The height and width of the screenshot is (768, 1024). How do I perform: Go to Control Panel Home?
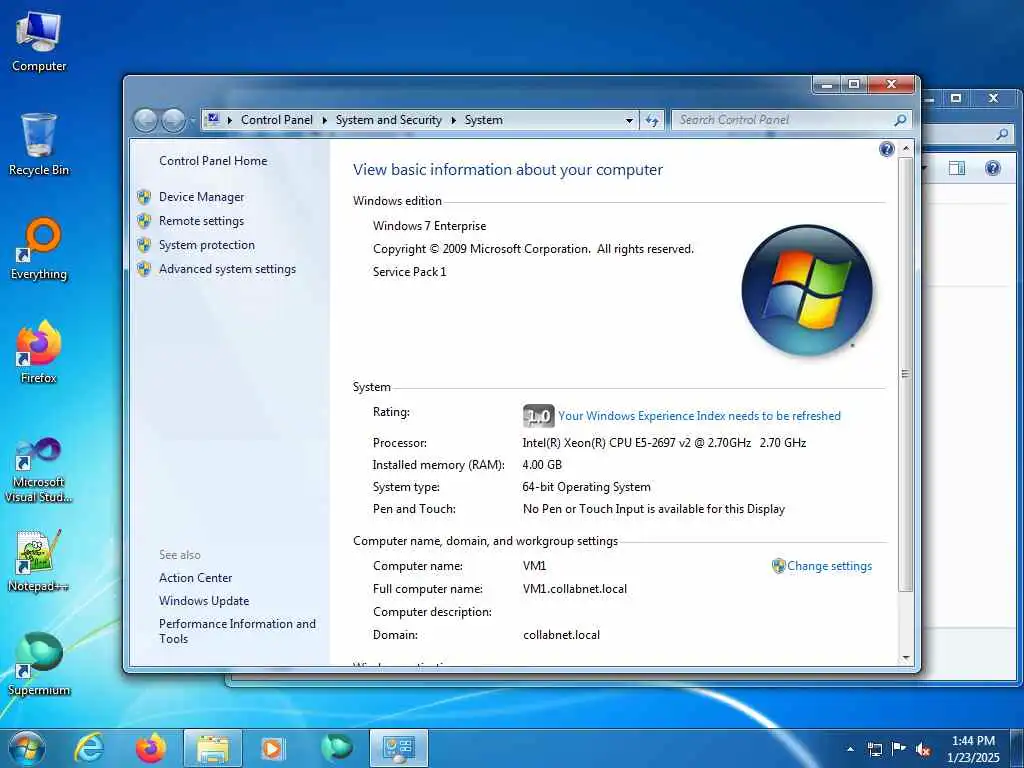[213, 161]
